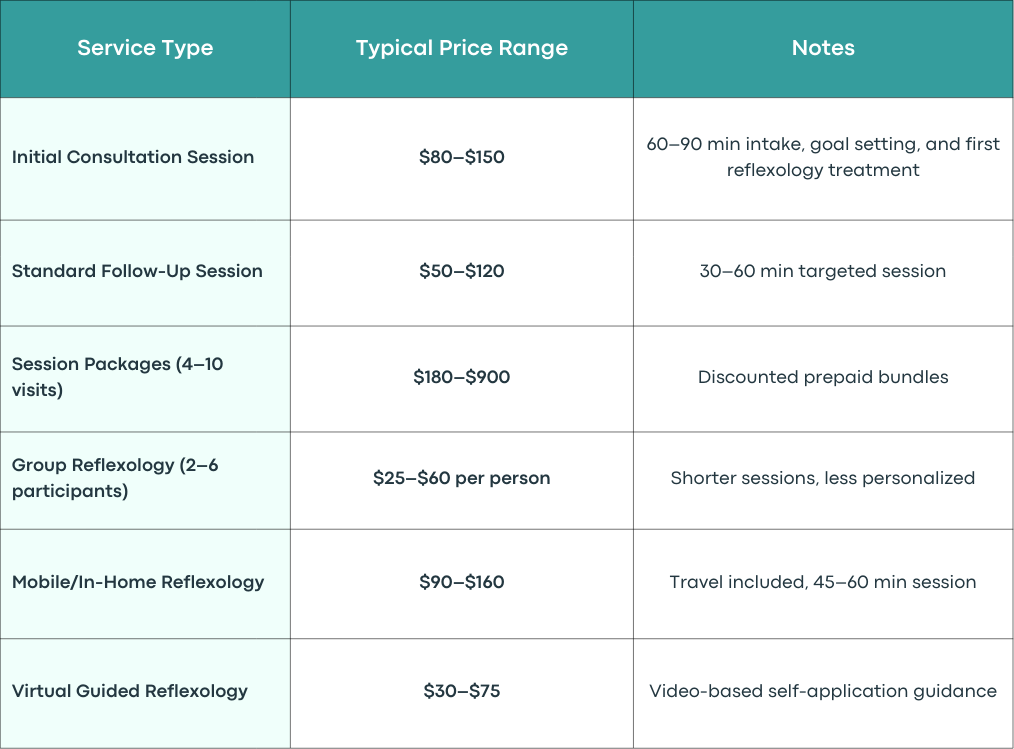
Task: Click the Travel included note cell
Action: 823,584
